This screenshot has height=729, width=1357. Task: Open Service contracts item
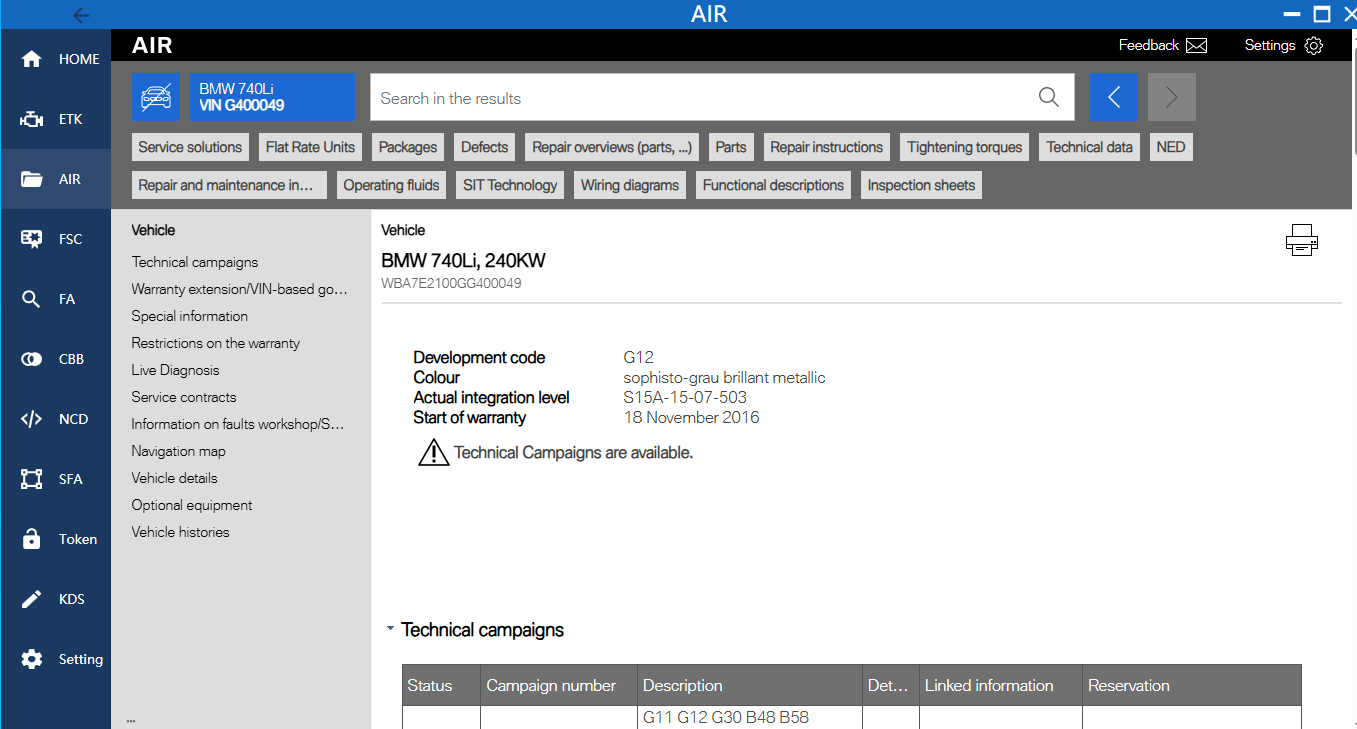[x=184, y=397]
